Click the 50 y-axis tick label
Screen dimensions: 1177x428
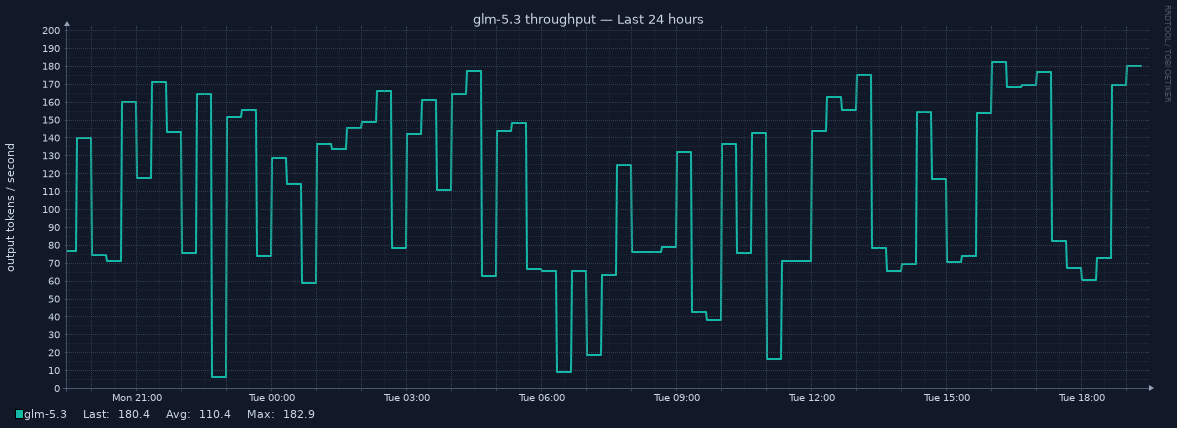point(54,299)
